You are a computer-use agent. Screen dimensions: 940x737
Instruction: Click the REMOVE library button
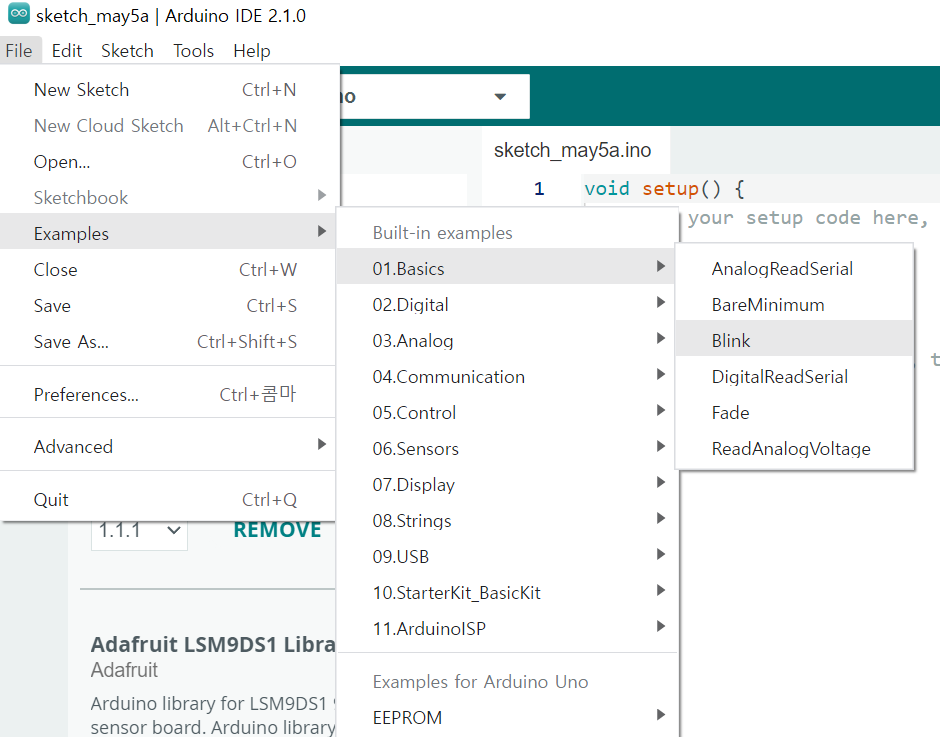277,530
